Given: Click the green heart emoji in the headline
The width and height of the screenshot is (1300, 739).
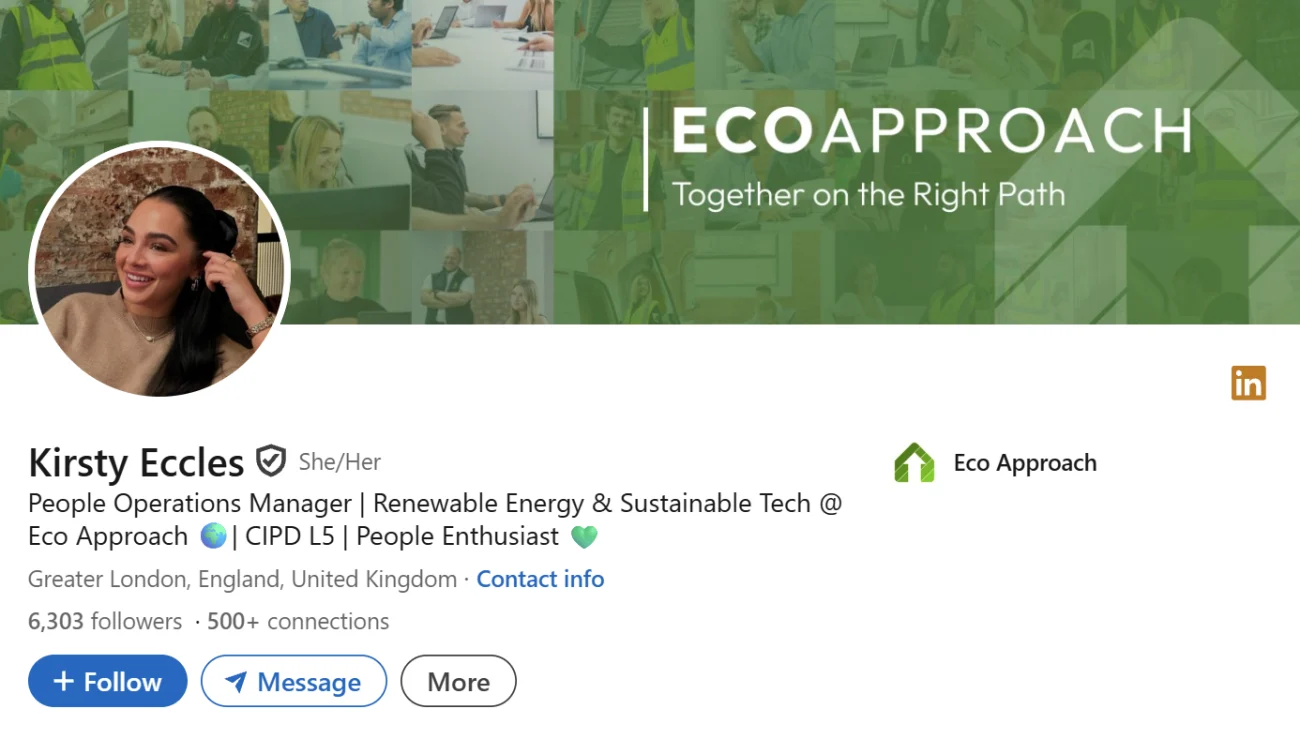Looking at the screenshot, I should coord(584,537).
